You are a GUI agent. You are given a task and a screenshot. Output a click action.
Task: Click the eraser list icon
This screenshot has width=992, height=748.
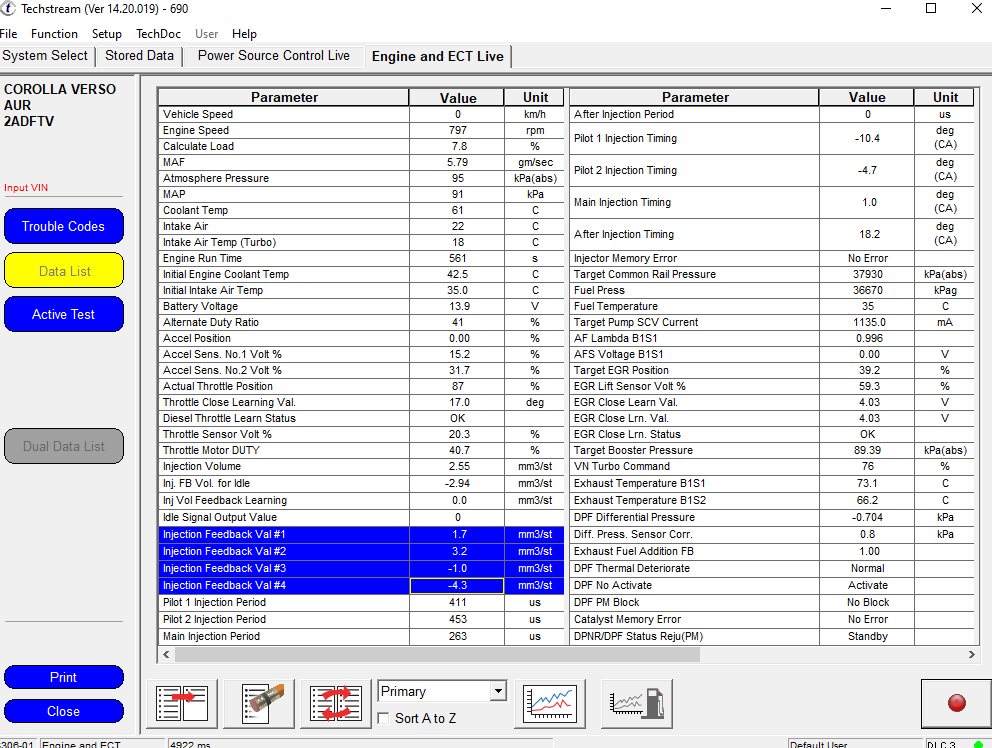tap(259, 704)
